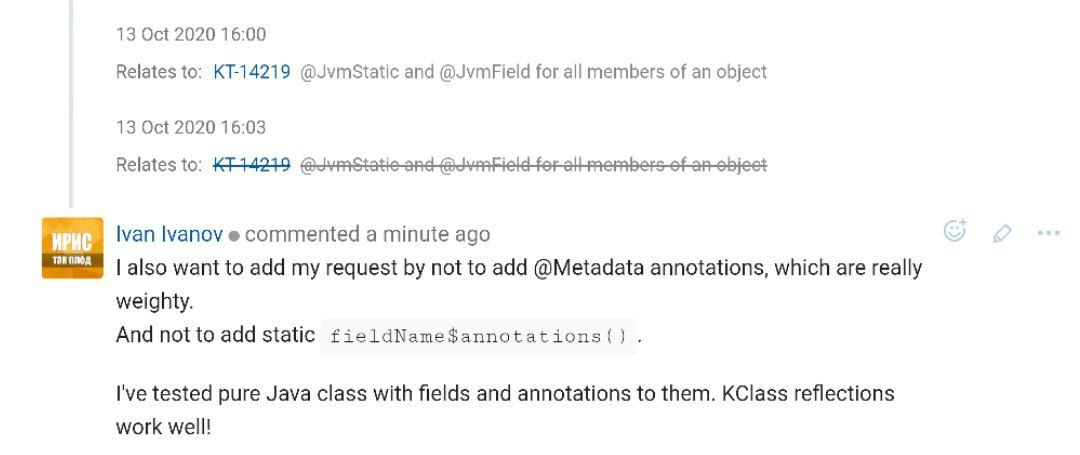This screenshot has height=455, width=1080.
Task: Edit the comment with the pencil icon
Action: tap(1001, 233)
